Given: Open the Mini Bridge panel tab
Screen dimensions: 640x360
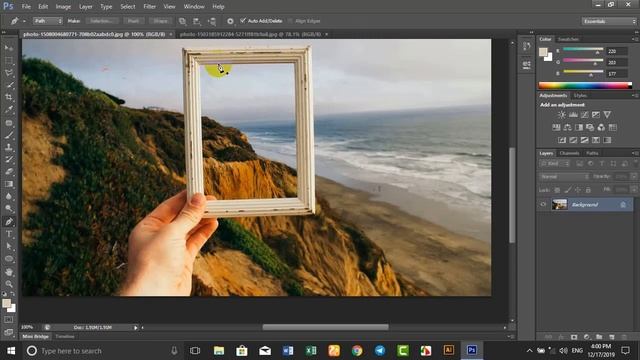Looking at the screenshot, I should click(x=36, y=336).
